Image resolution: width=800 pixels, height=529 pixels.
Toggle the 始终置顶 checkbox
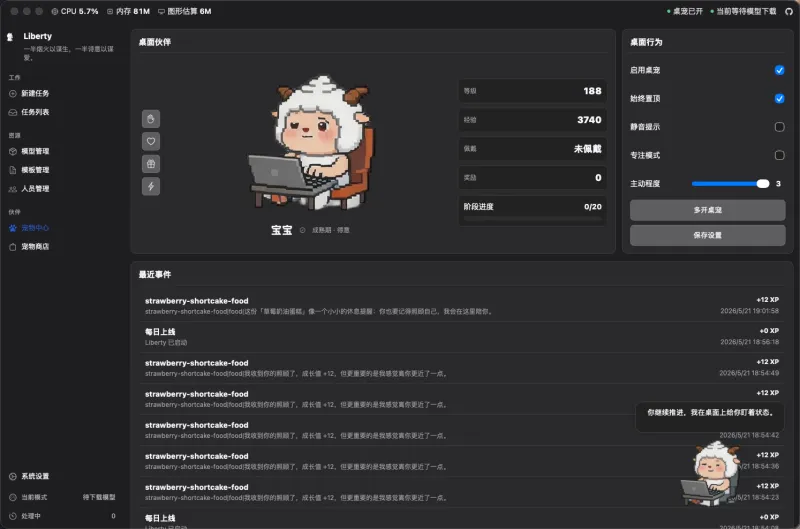(x=779, y=99)
